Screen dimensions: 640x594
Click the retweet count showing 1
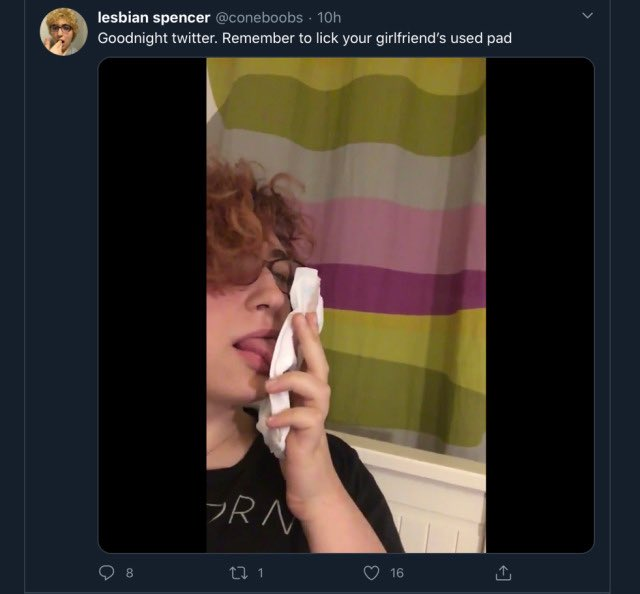(260, 573)
